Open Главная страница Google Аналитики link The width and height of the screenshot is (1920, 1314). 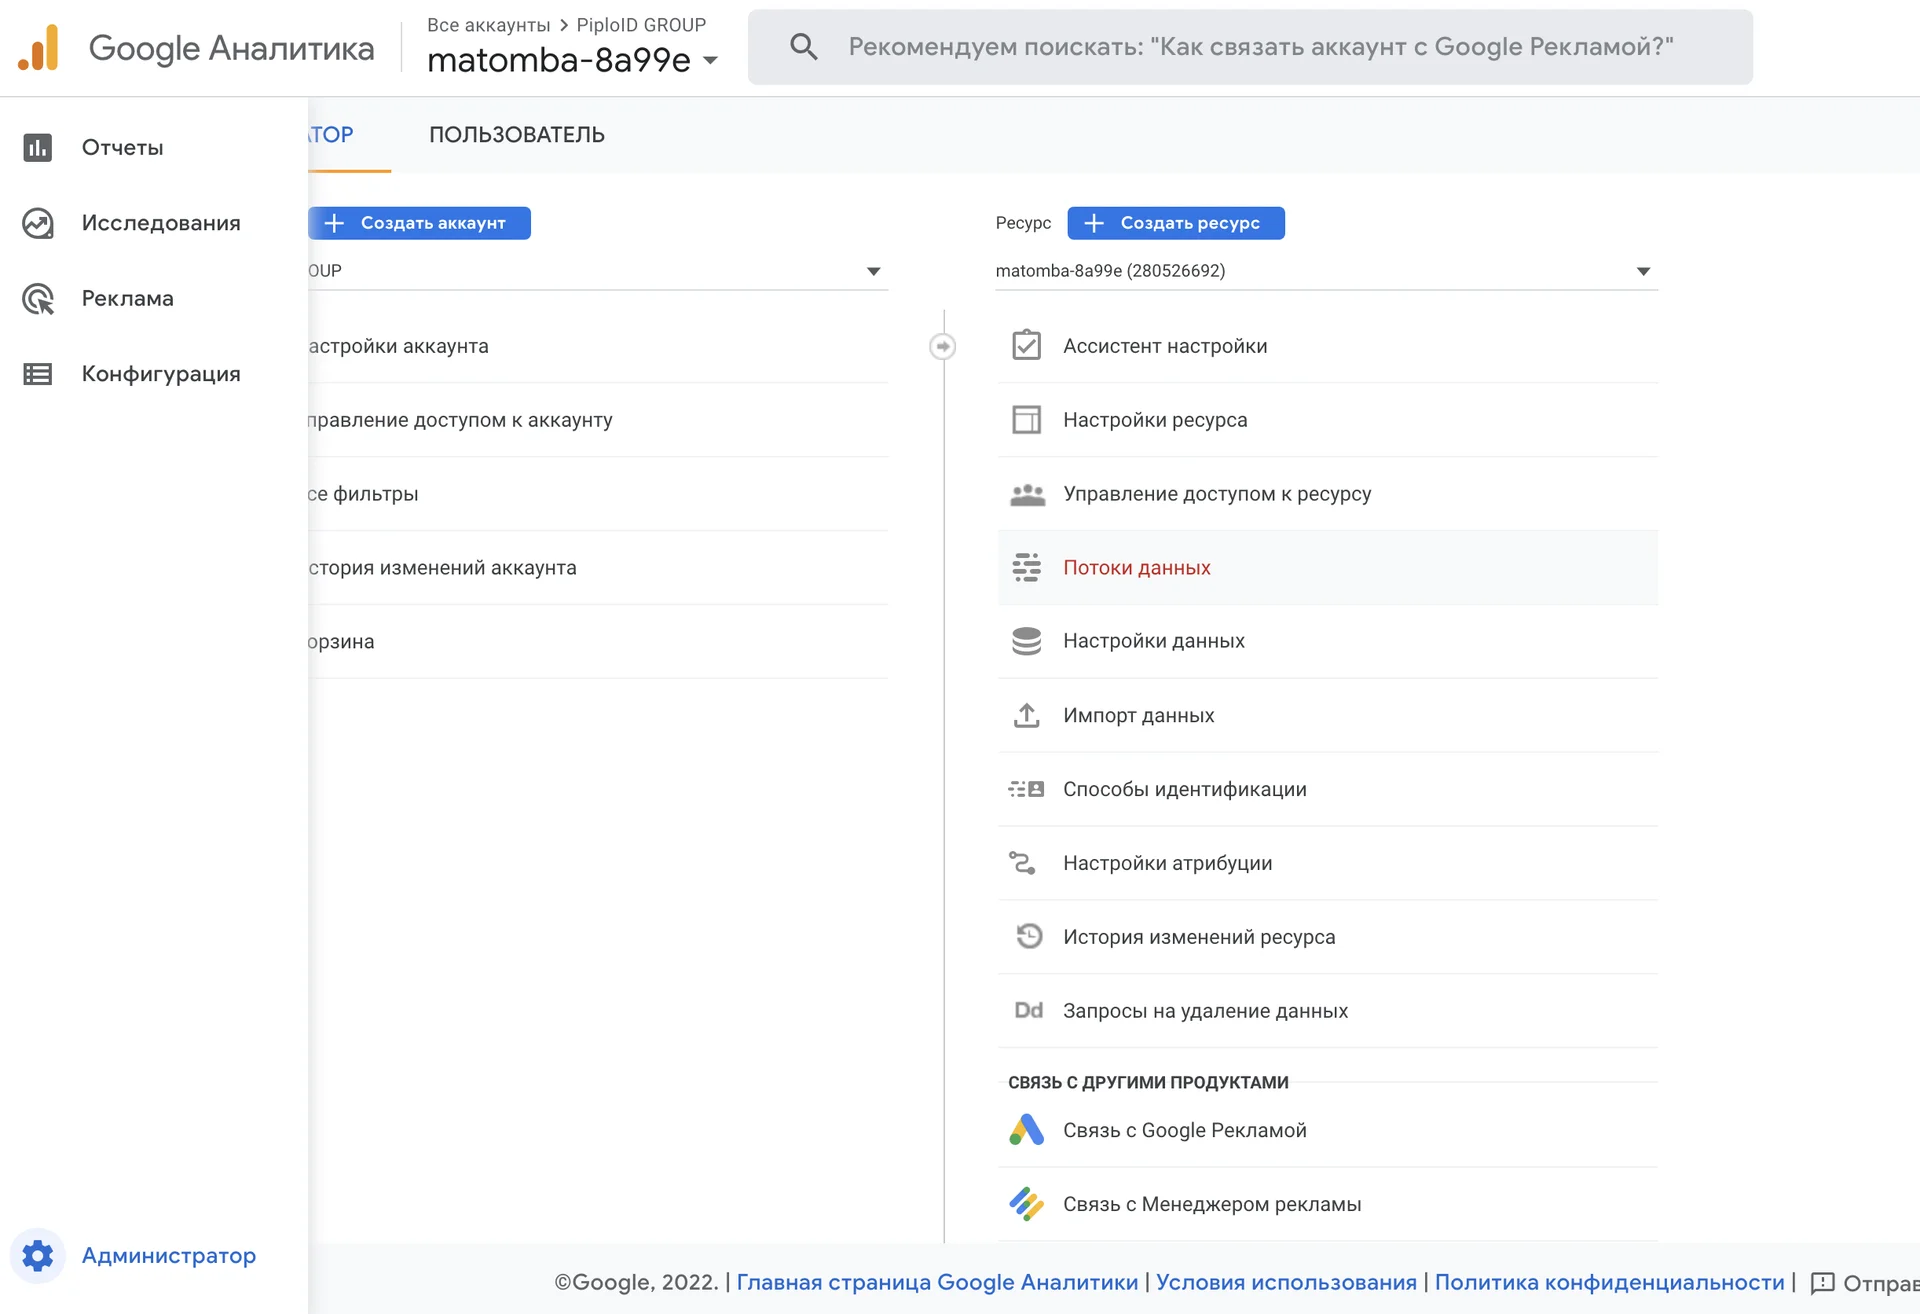[x=937, y=1282]
